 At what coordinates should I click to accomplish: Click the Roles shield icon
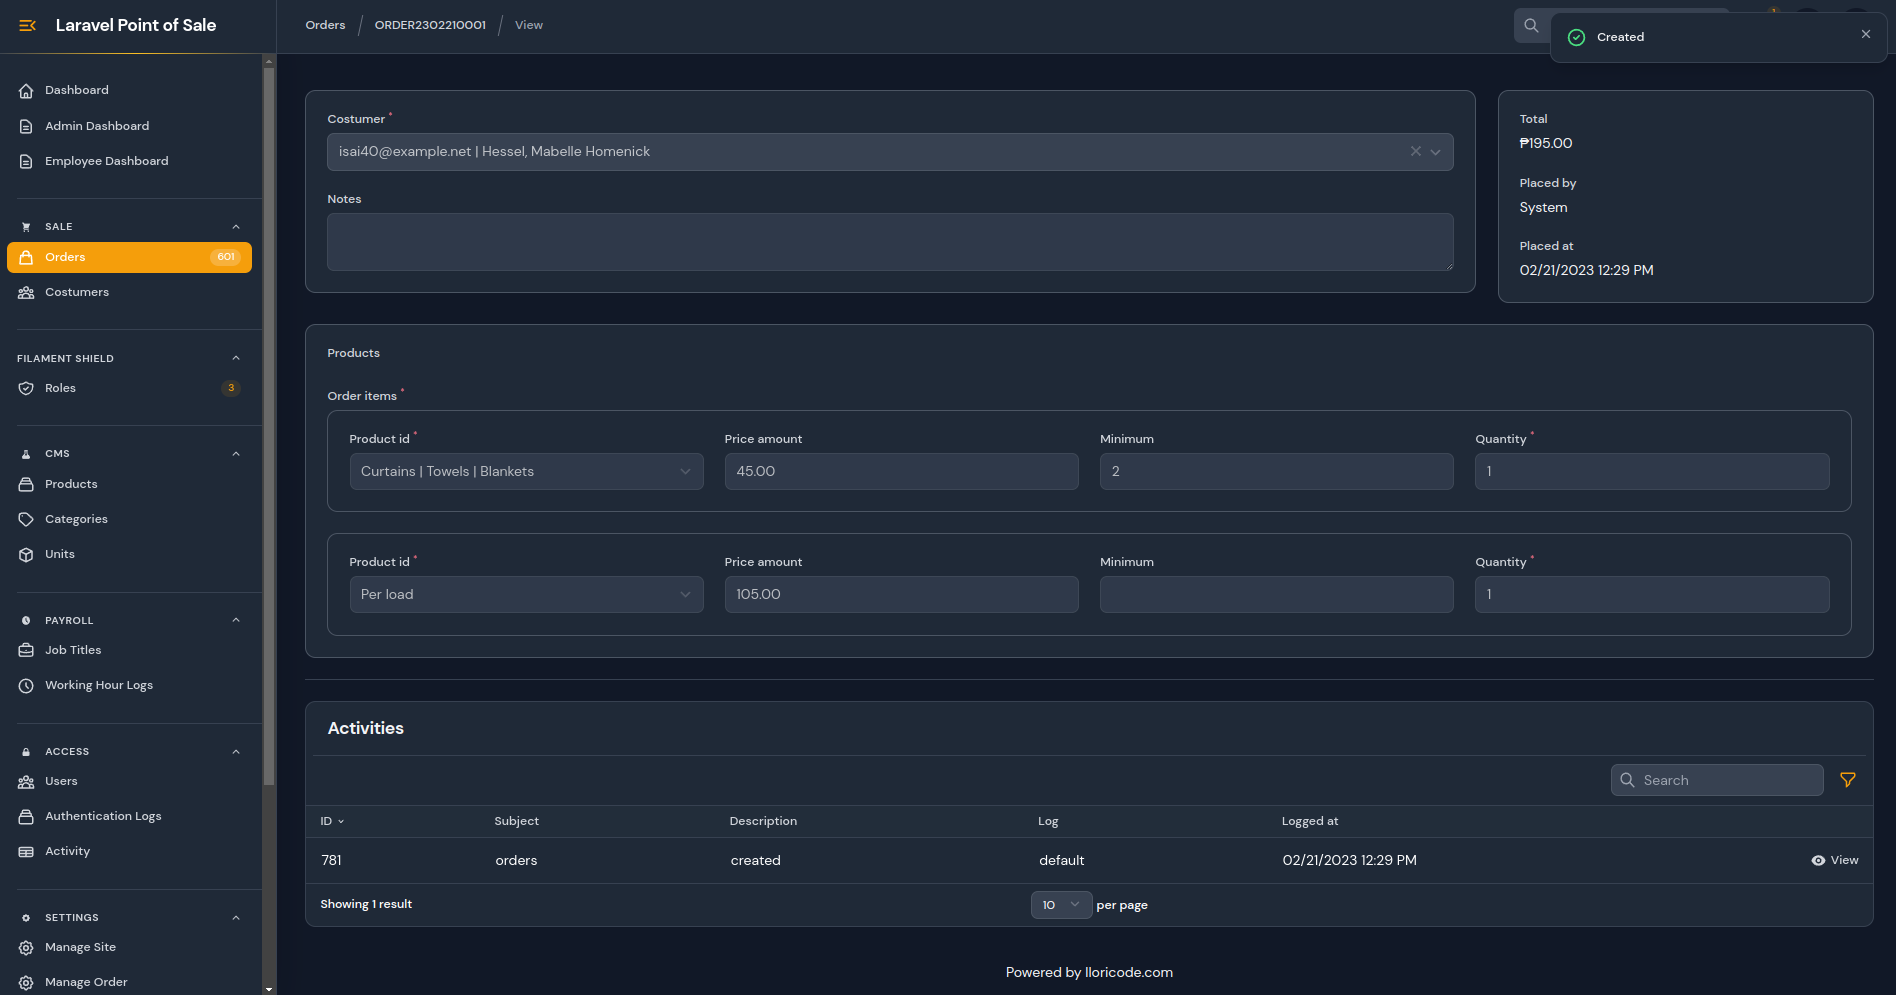point(26,388)
